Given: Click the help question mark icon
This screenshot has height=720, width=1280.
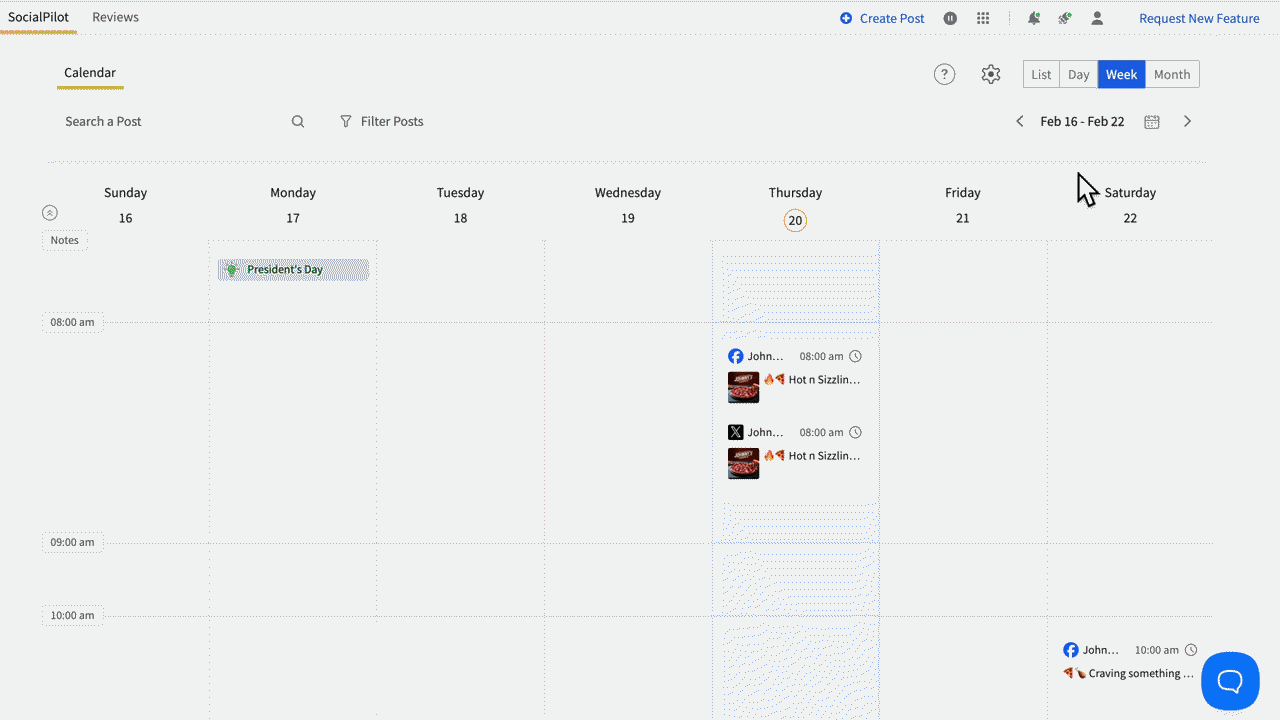Looking at the screenshot, I should [x=944, y=74].
